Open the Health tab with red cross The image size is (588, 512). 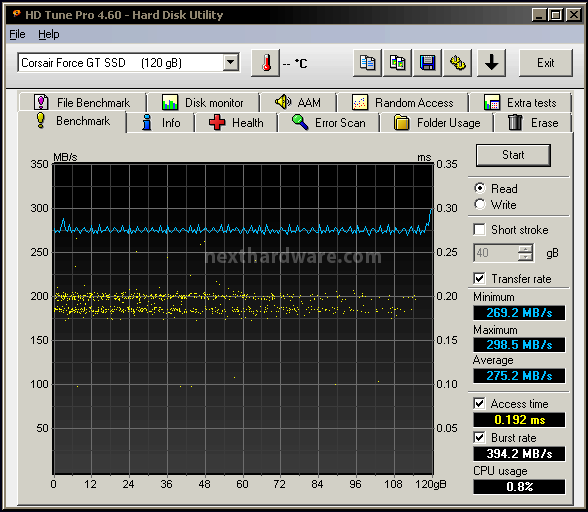point(236,123)
